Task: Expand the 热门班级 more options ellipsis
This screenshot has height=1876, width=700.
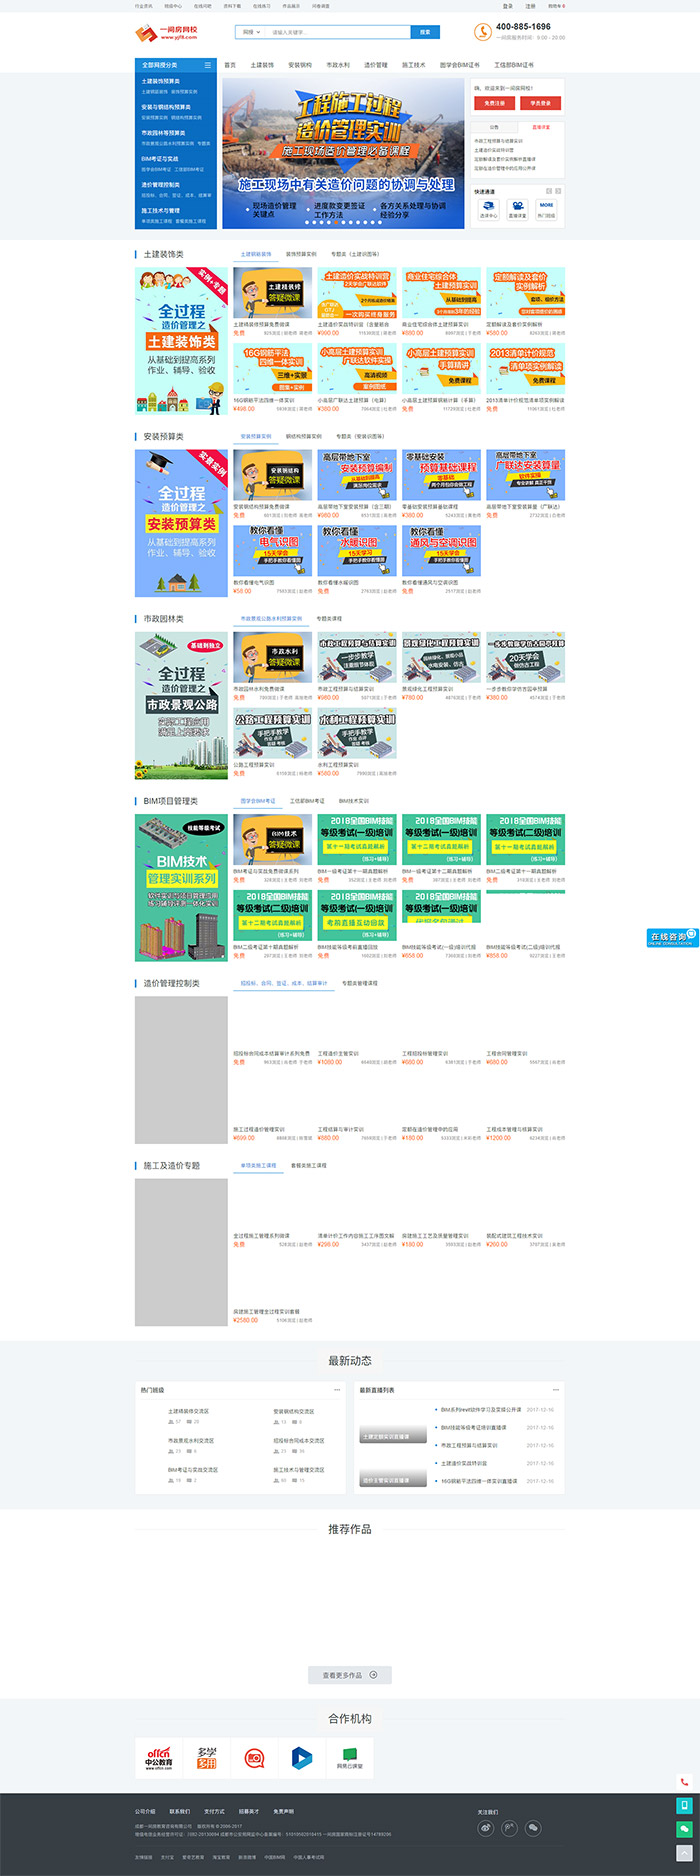Action: (x=337, y=1390)
